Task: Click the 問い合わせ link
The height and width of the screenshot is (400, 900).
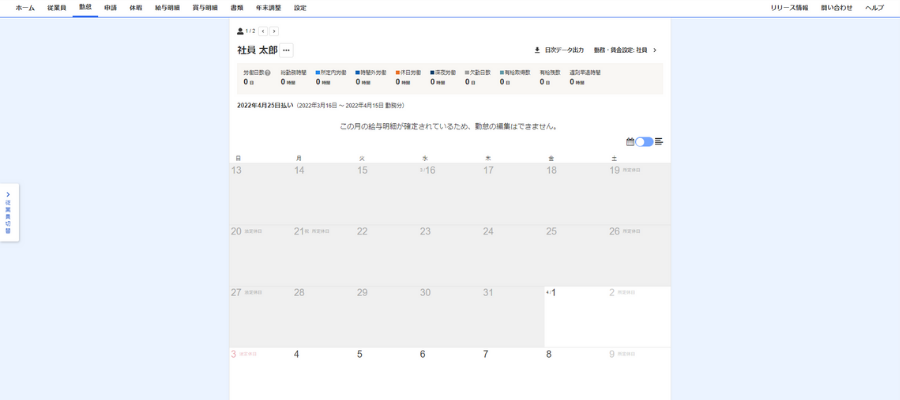Action: (x=836, y=8)
